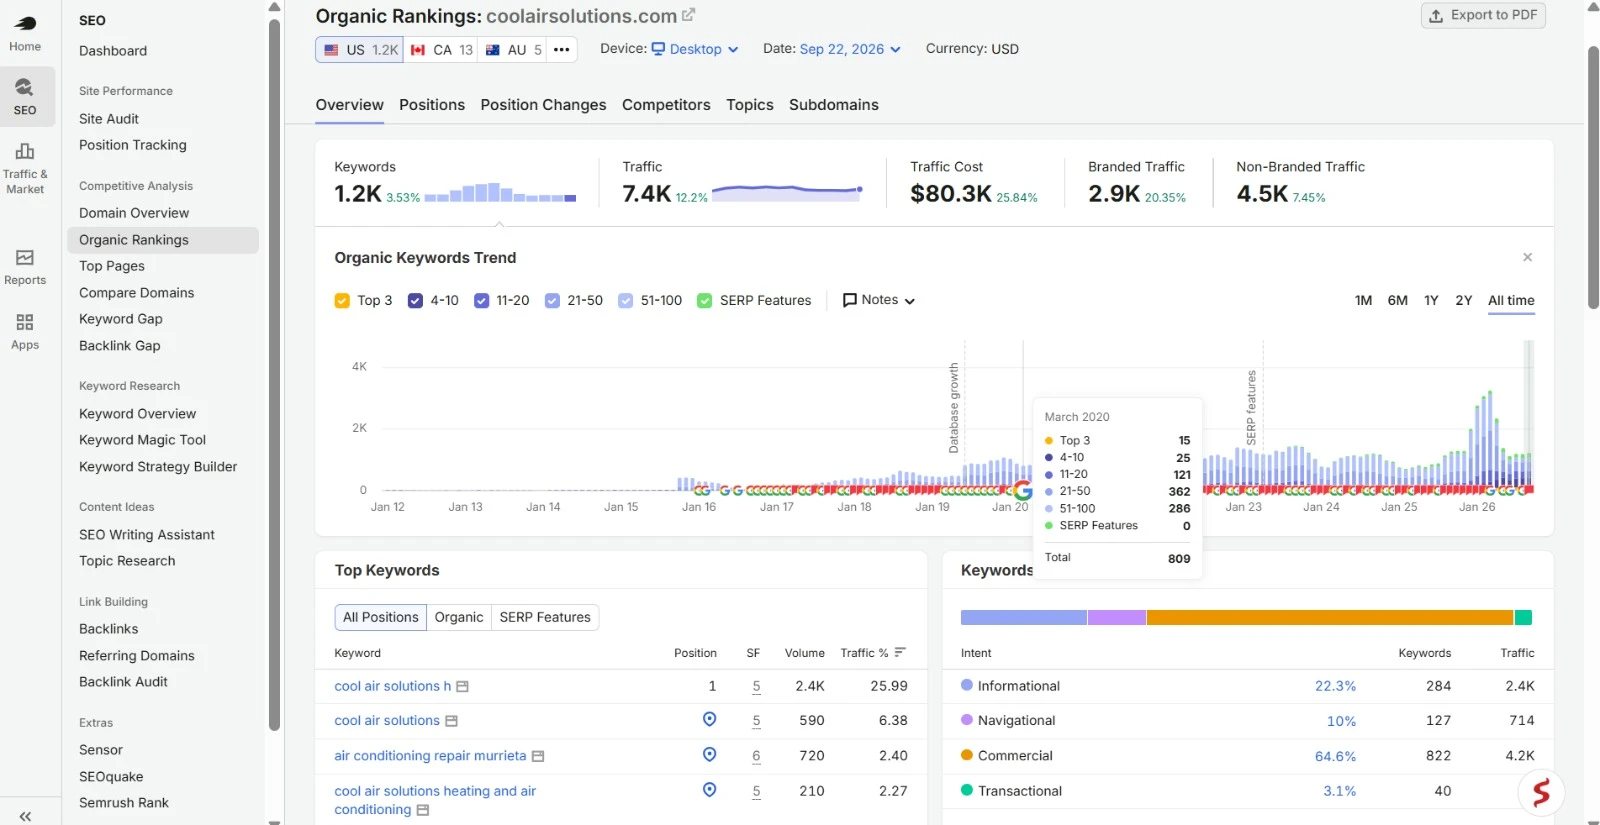1600x825 pixels.
Task: Click the main page vertical scrollbar
Action: click(x=1593, y=177)
